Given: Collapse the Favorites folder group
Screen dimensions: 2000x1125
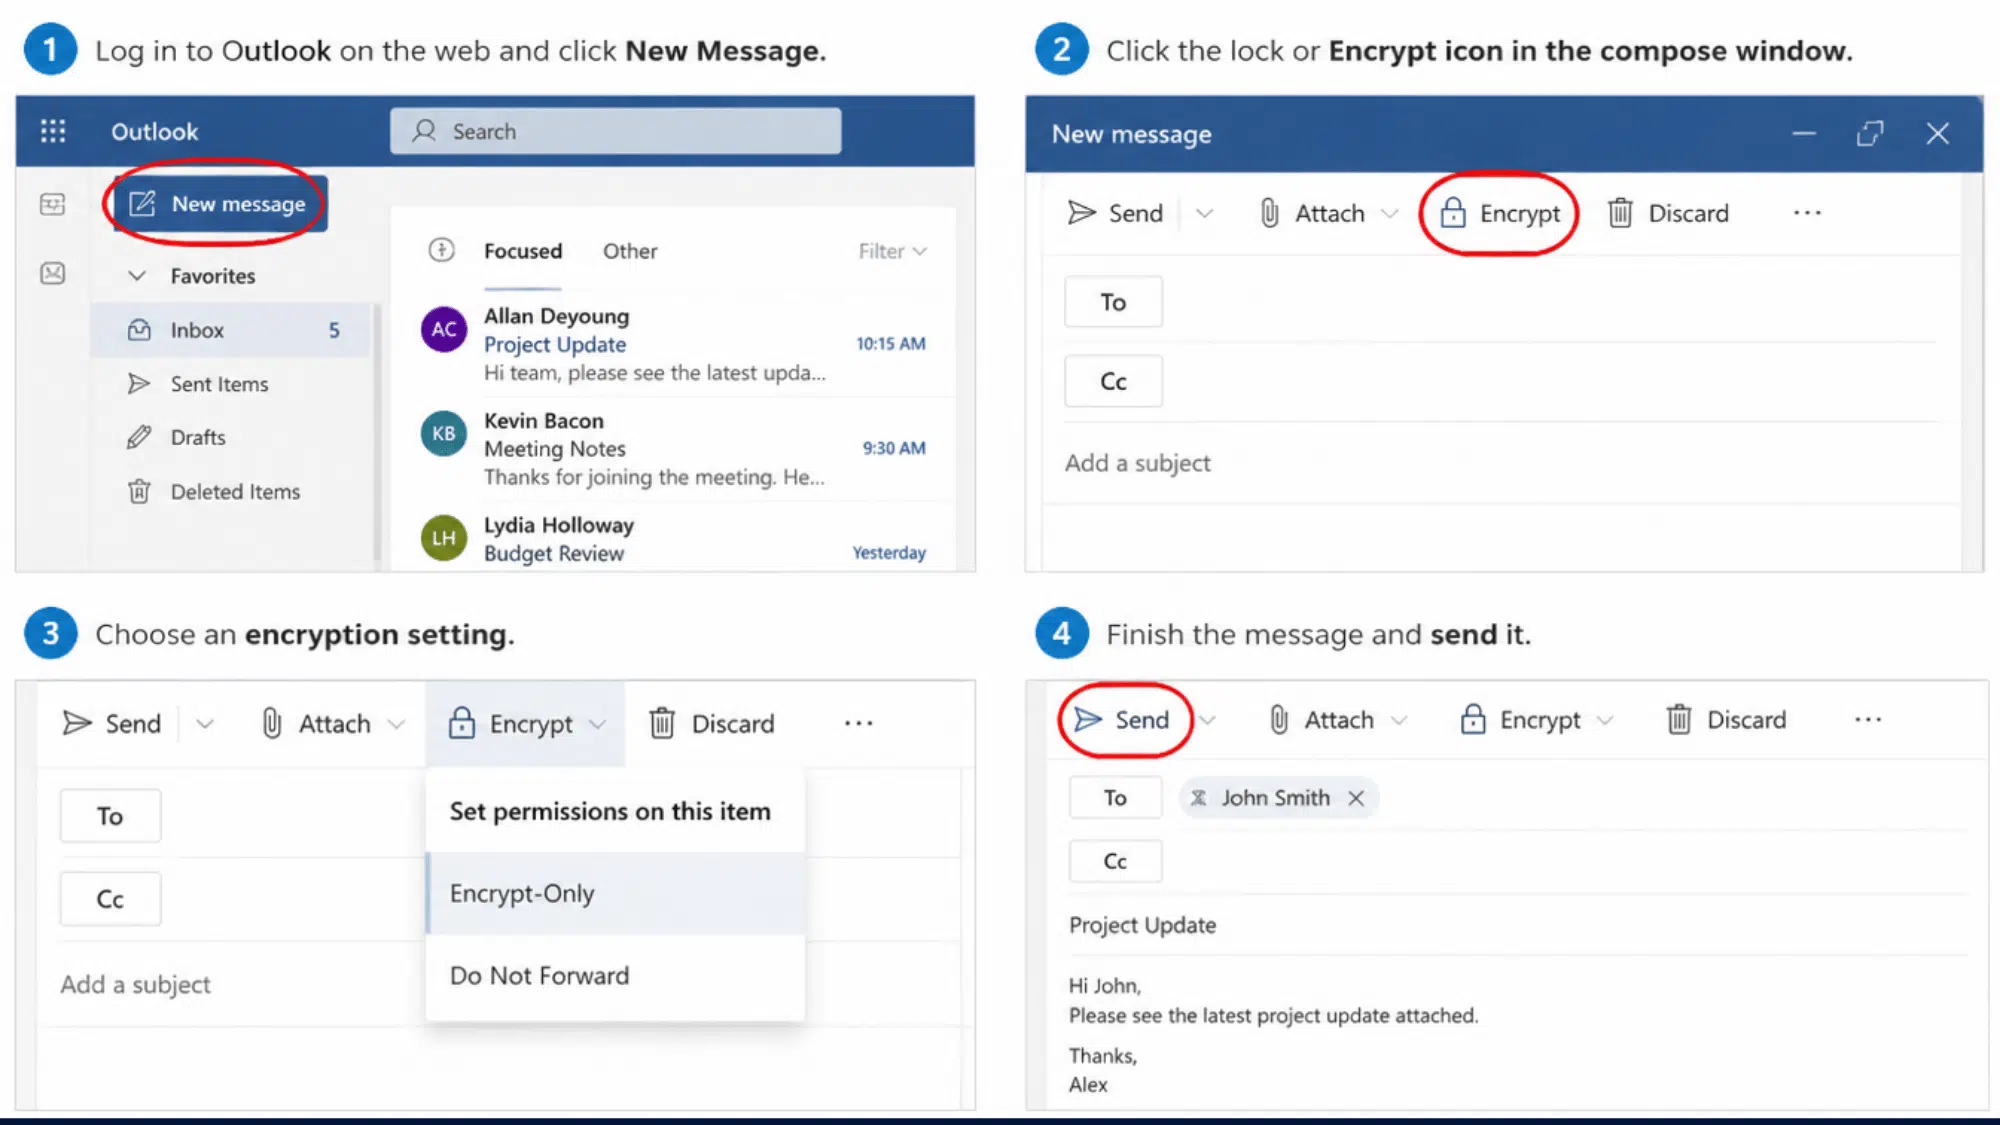Looking at the screenshot, I should tap(138, 276).
